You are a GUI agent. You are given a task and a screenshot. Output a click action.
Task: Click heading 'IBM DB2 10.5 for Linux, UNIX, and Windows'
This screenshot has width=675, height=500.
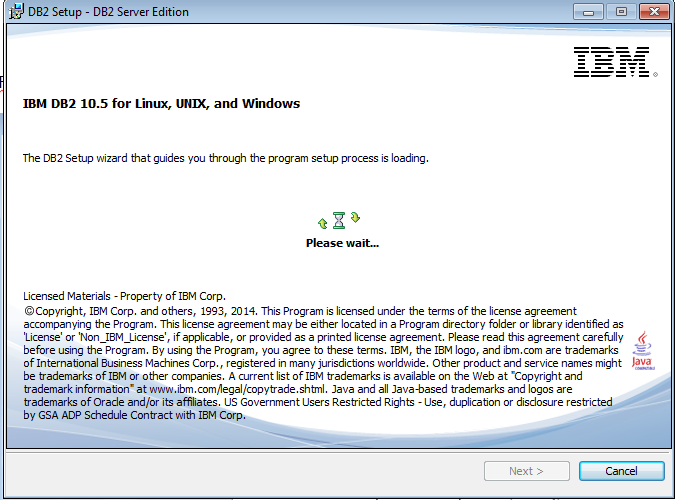coord(161,104)
